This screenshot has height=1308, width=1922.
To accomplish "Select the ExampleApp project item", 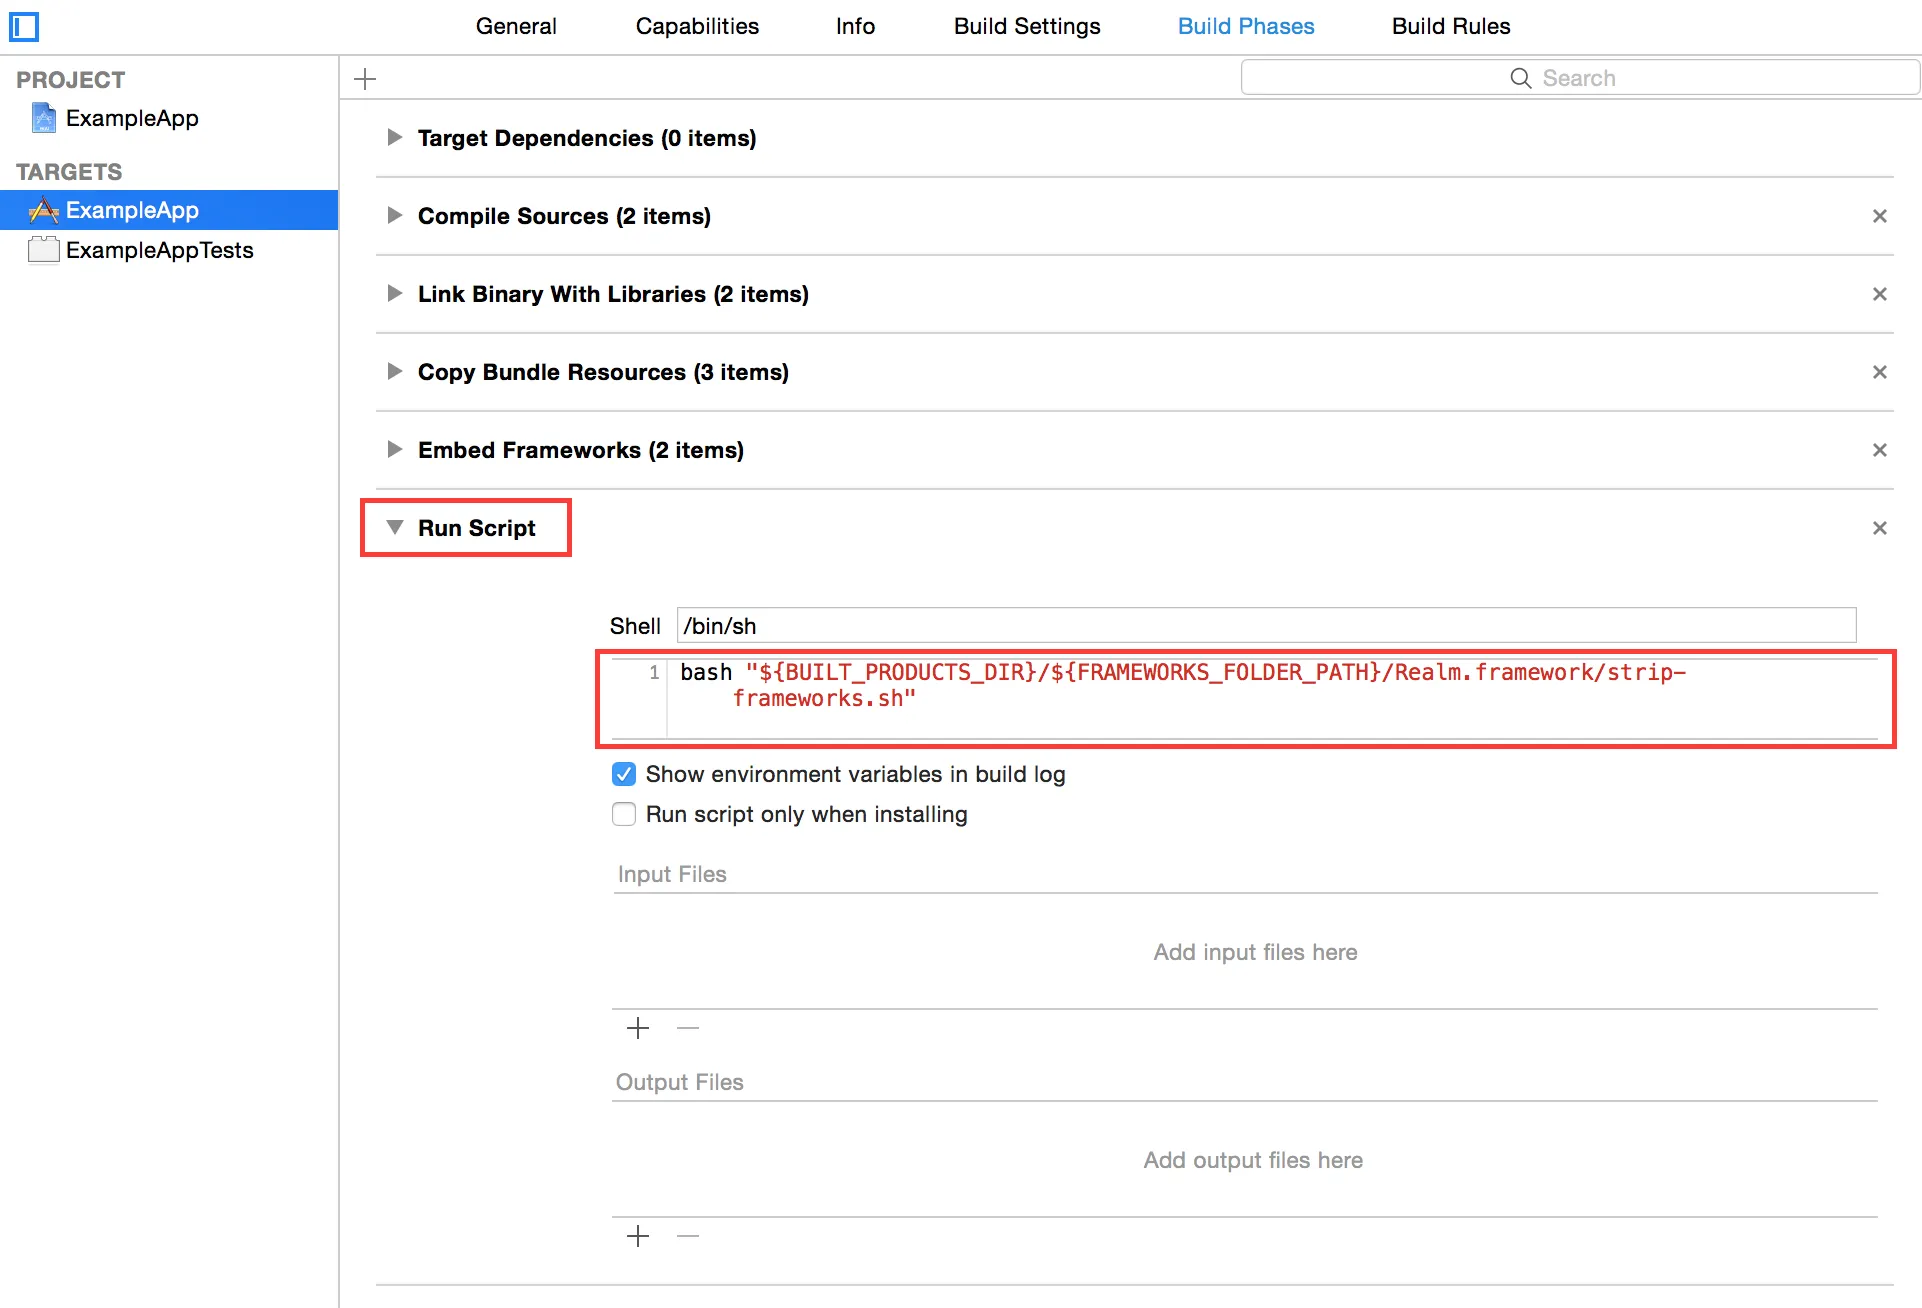I will pyautogui.click(x=132, y=118).
